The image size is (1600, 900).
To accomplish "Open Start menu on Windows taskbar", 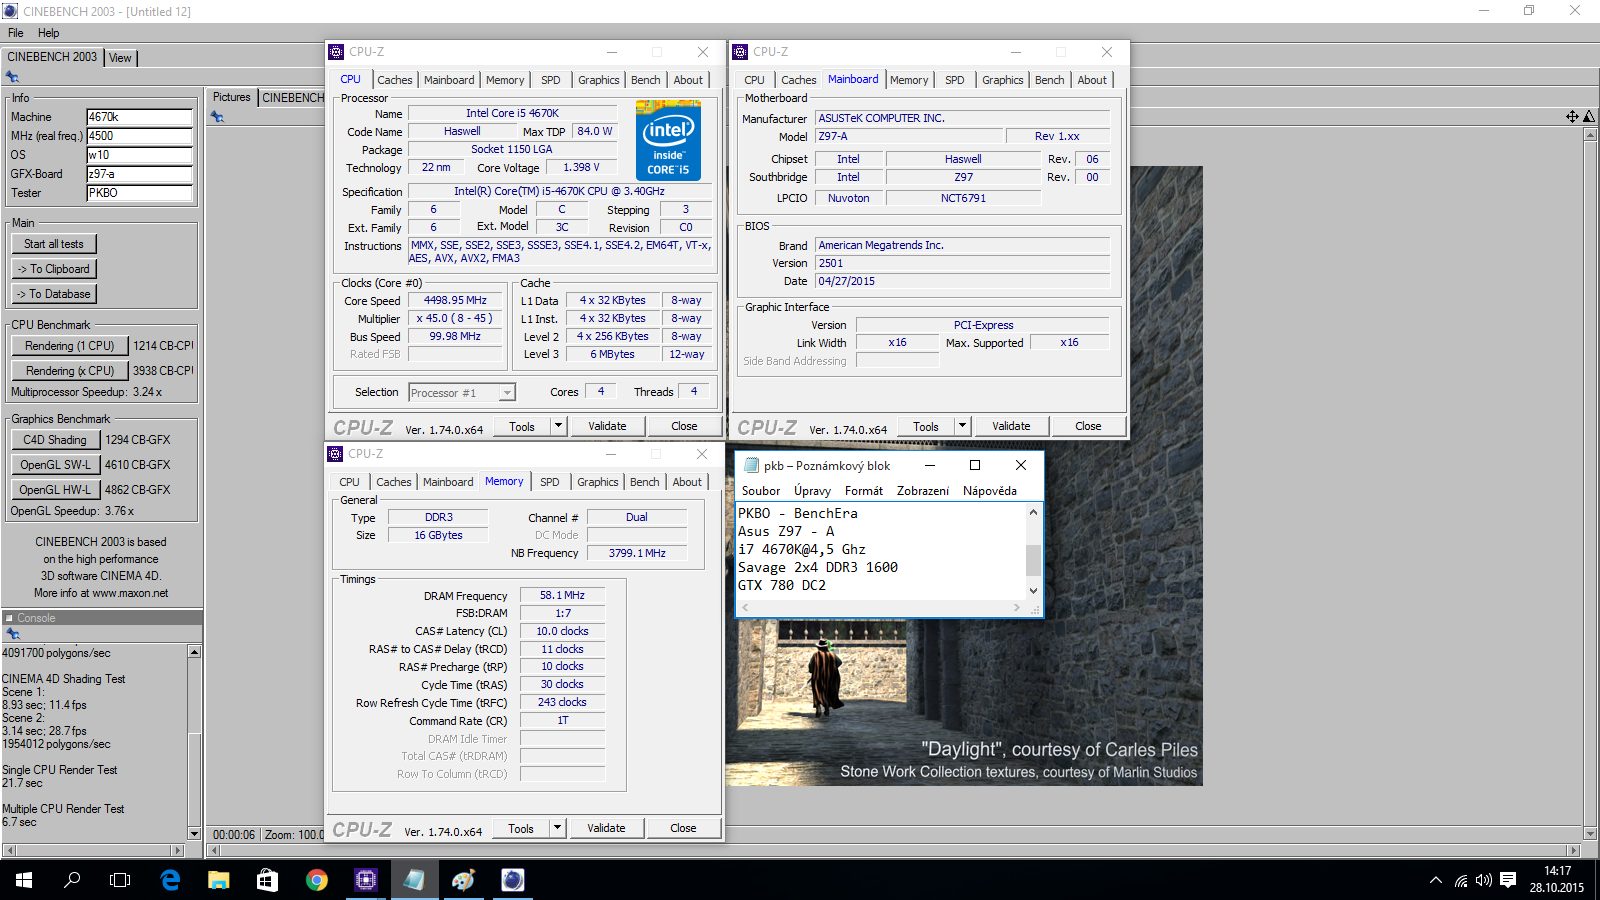I will click(x=24, y=880).
